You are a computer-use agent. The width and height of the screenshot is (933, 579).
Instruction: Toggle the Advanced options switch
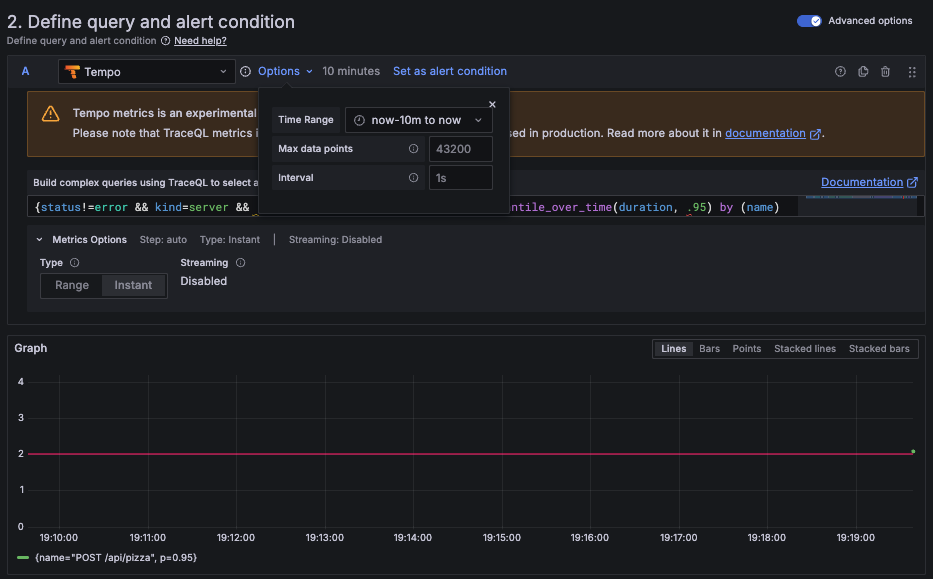tap(808, 20)
